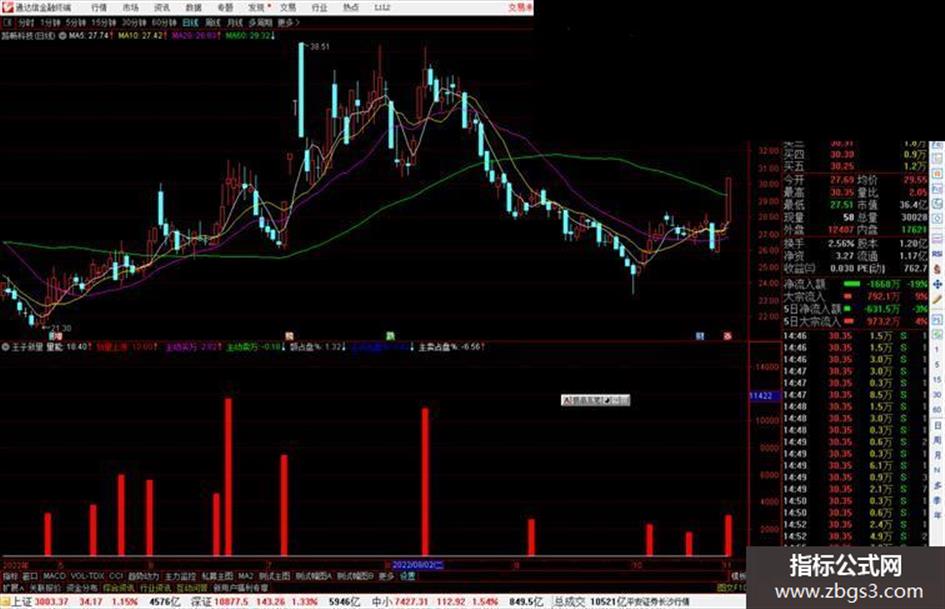Open the 多周期 multi-period view
The image size is (945, 609).
[260, 23]
